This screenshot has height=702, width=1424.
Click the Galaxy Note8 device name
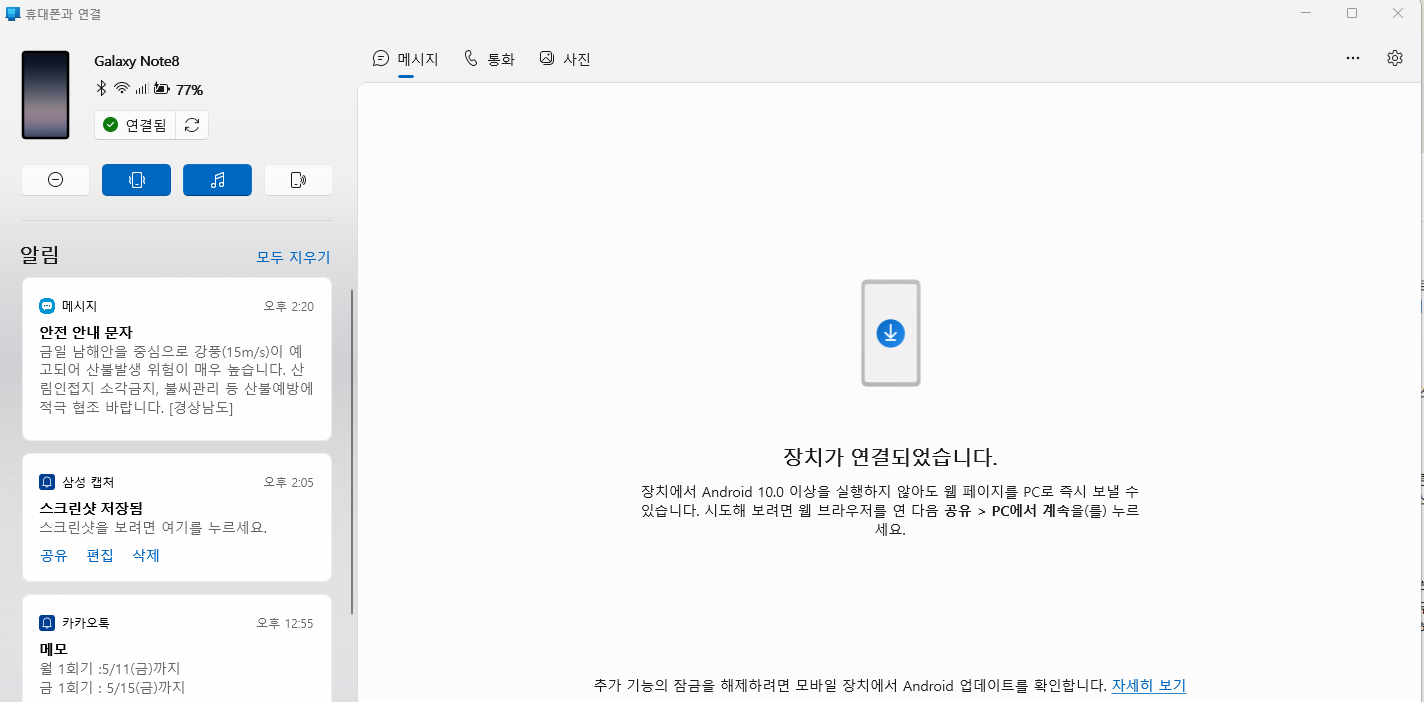137,61
